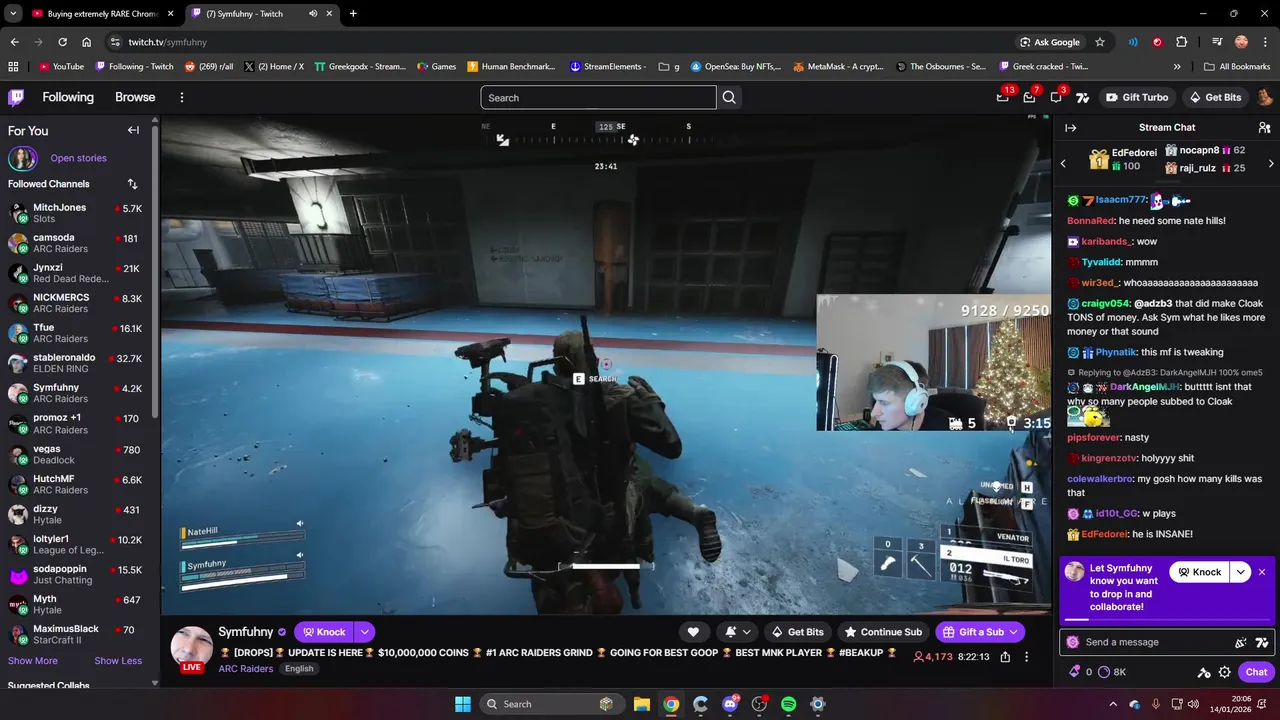Show hidden system tray icons
The width and height of the screenshot is (1280, 720).
point(1114,704)
